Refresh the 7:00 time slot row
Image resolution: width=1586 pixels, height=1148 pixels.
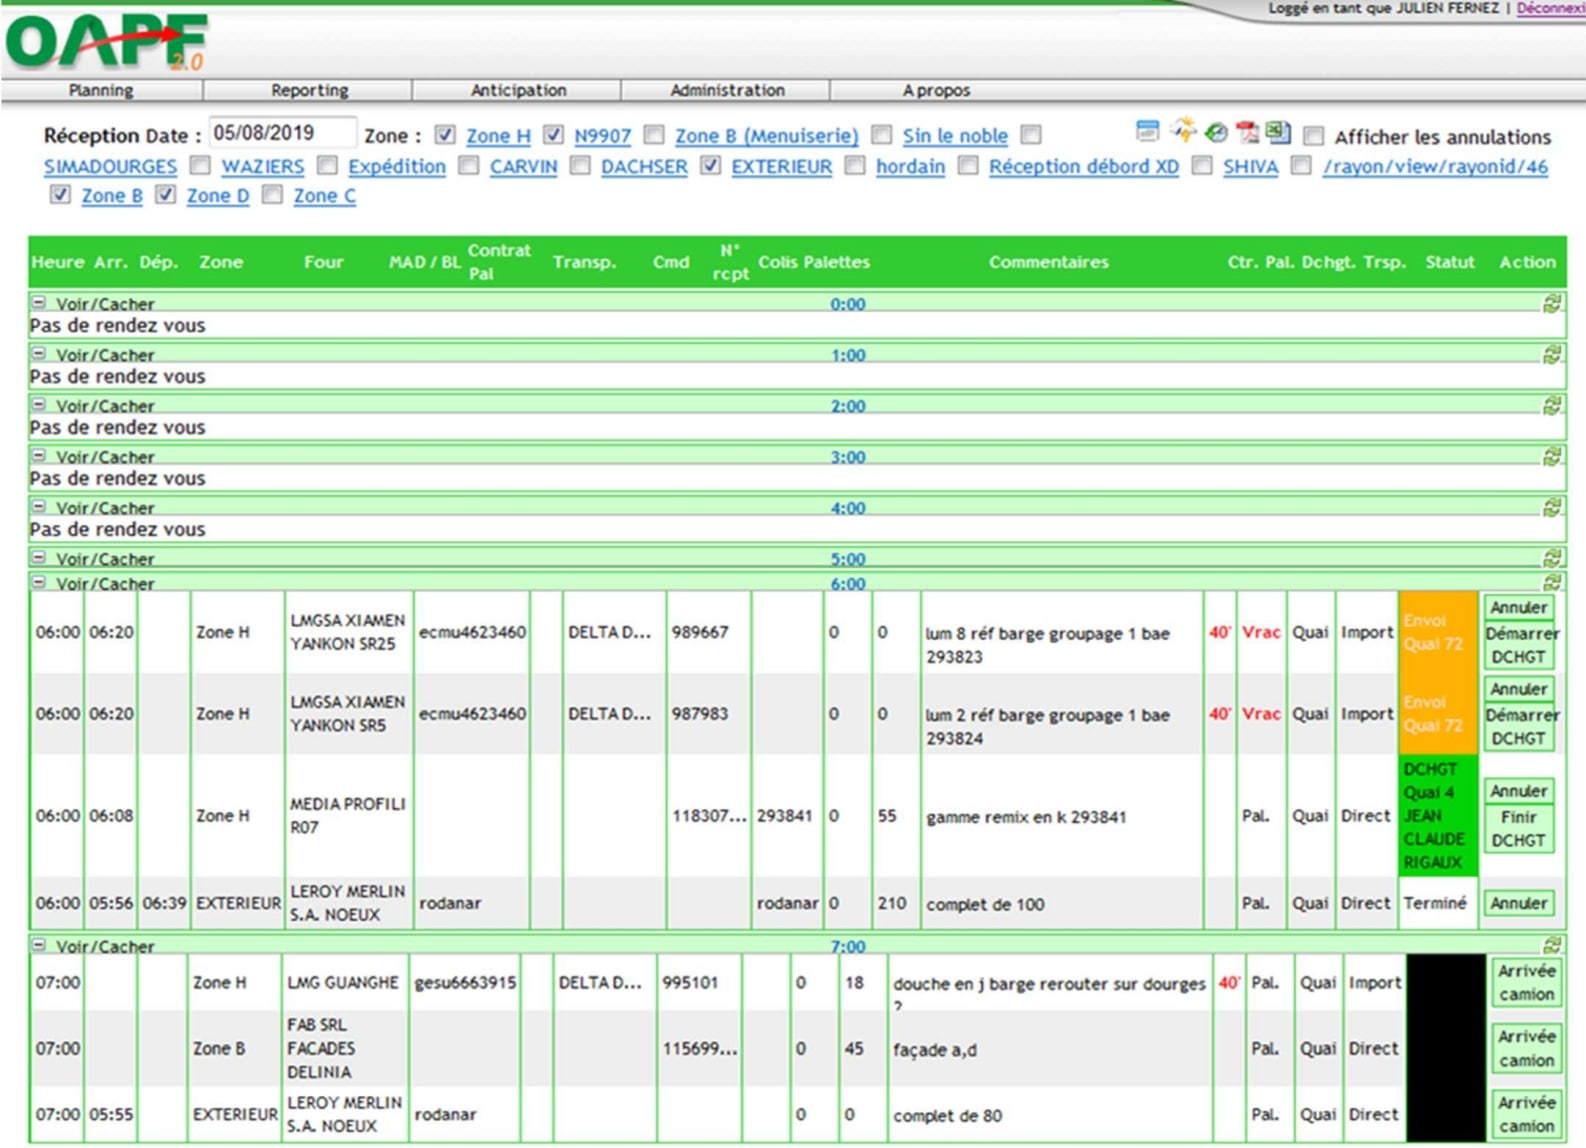coord(1552,946)
